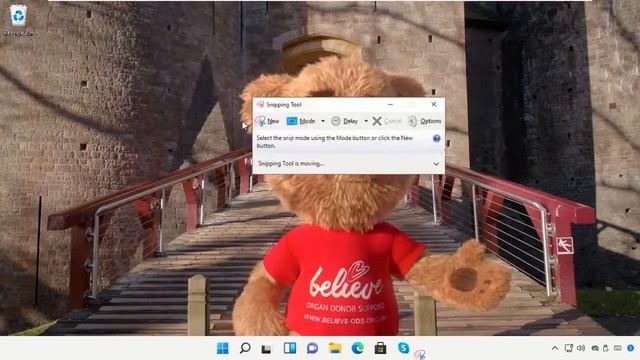Screen dimensions: 640x360
Task: Open Snipping Tool Options
Action: tap(425, 121)
